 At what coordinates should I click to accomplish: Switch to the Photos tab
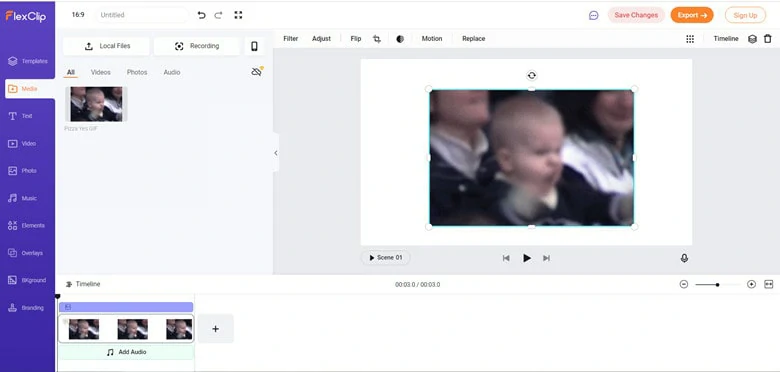[x=137, y=73]
